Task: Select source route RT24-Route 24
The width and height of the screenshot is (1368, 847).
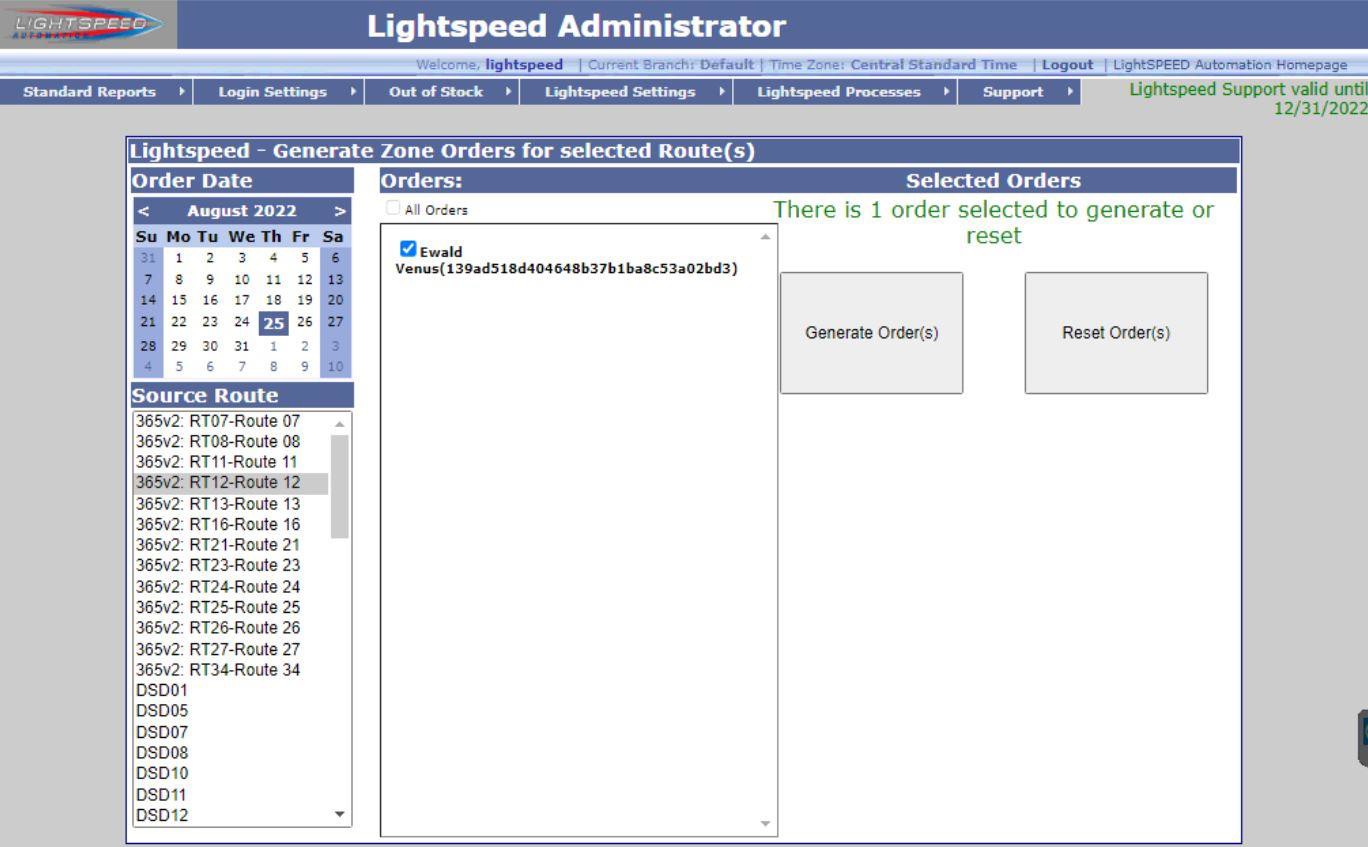Action: tap(232, 587)
